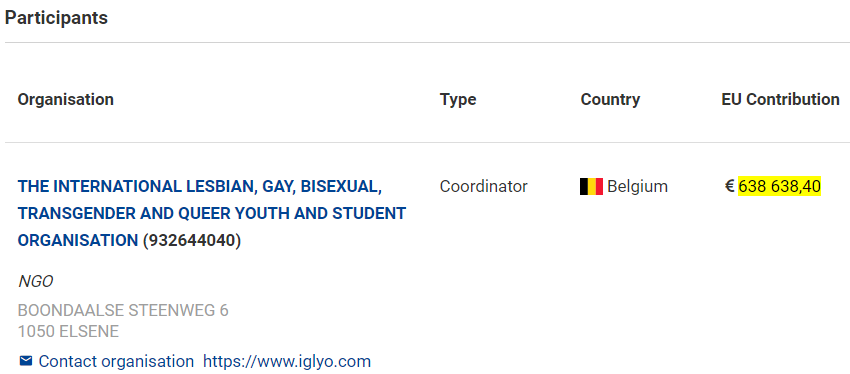Click the organisation ID (932644040)
The width and height of the screenshot is (850, 374).
click(192, 240)
